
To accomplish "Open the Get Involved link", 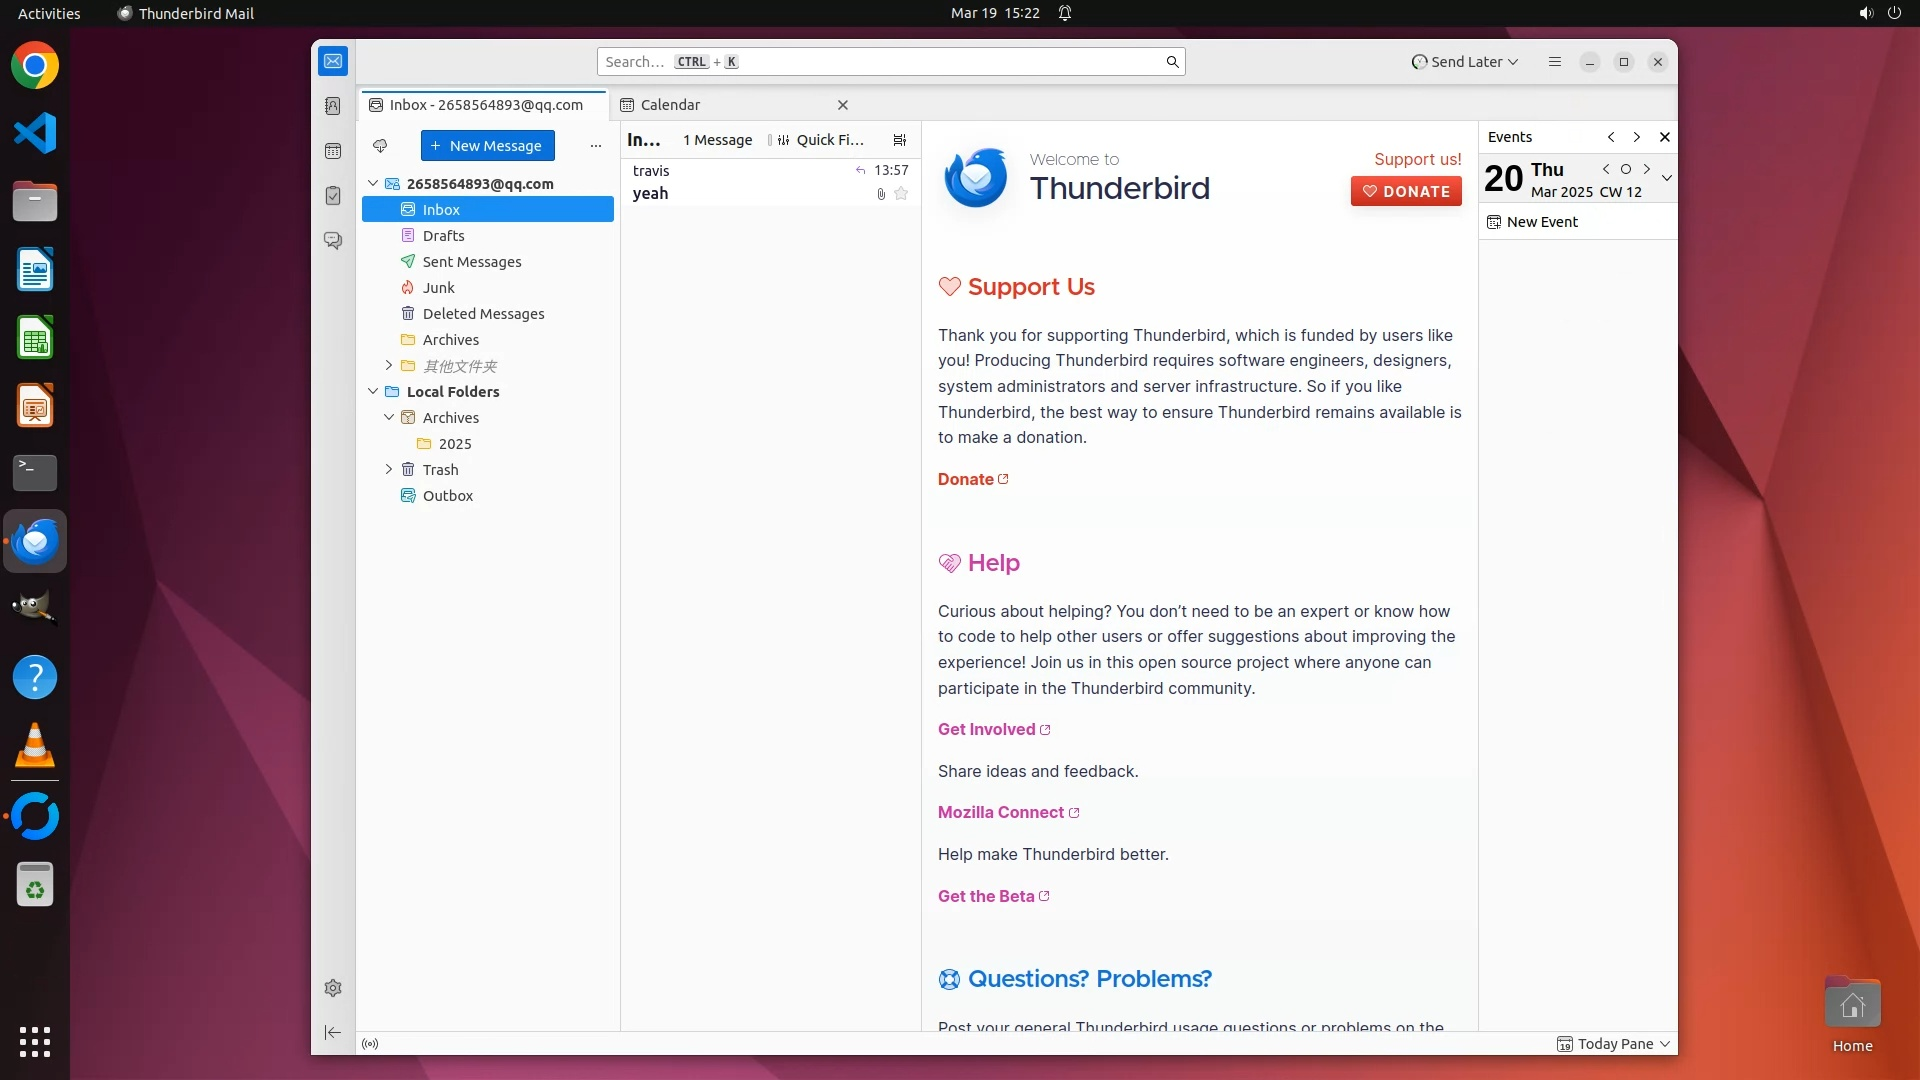I will [986, 729].
